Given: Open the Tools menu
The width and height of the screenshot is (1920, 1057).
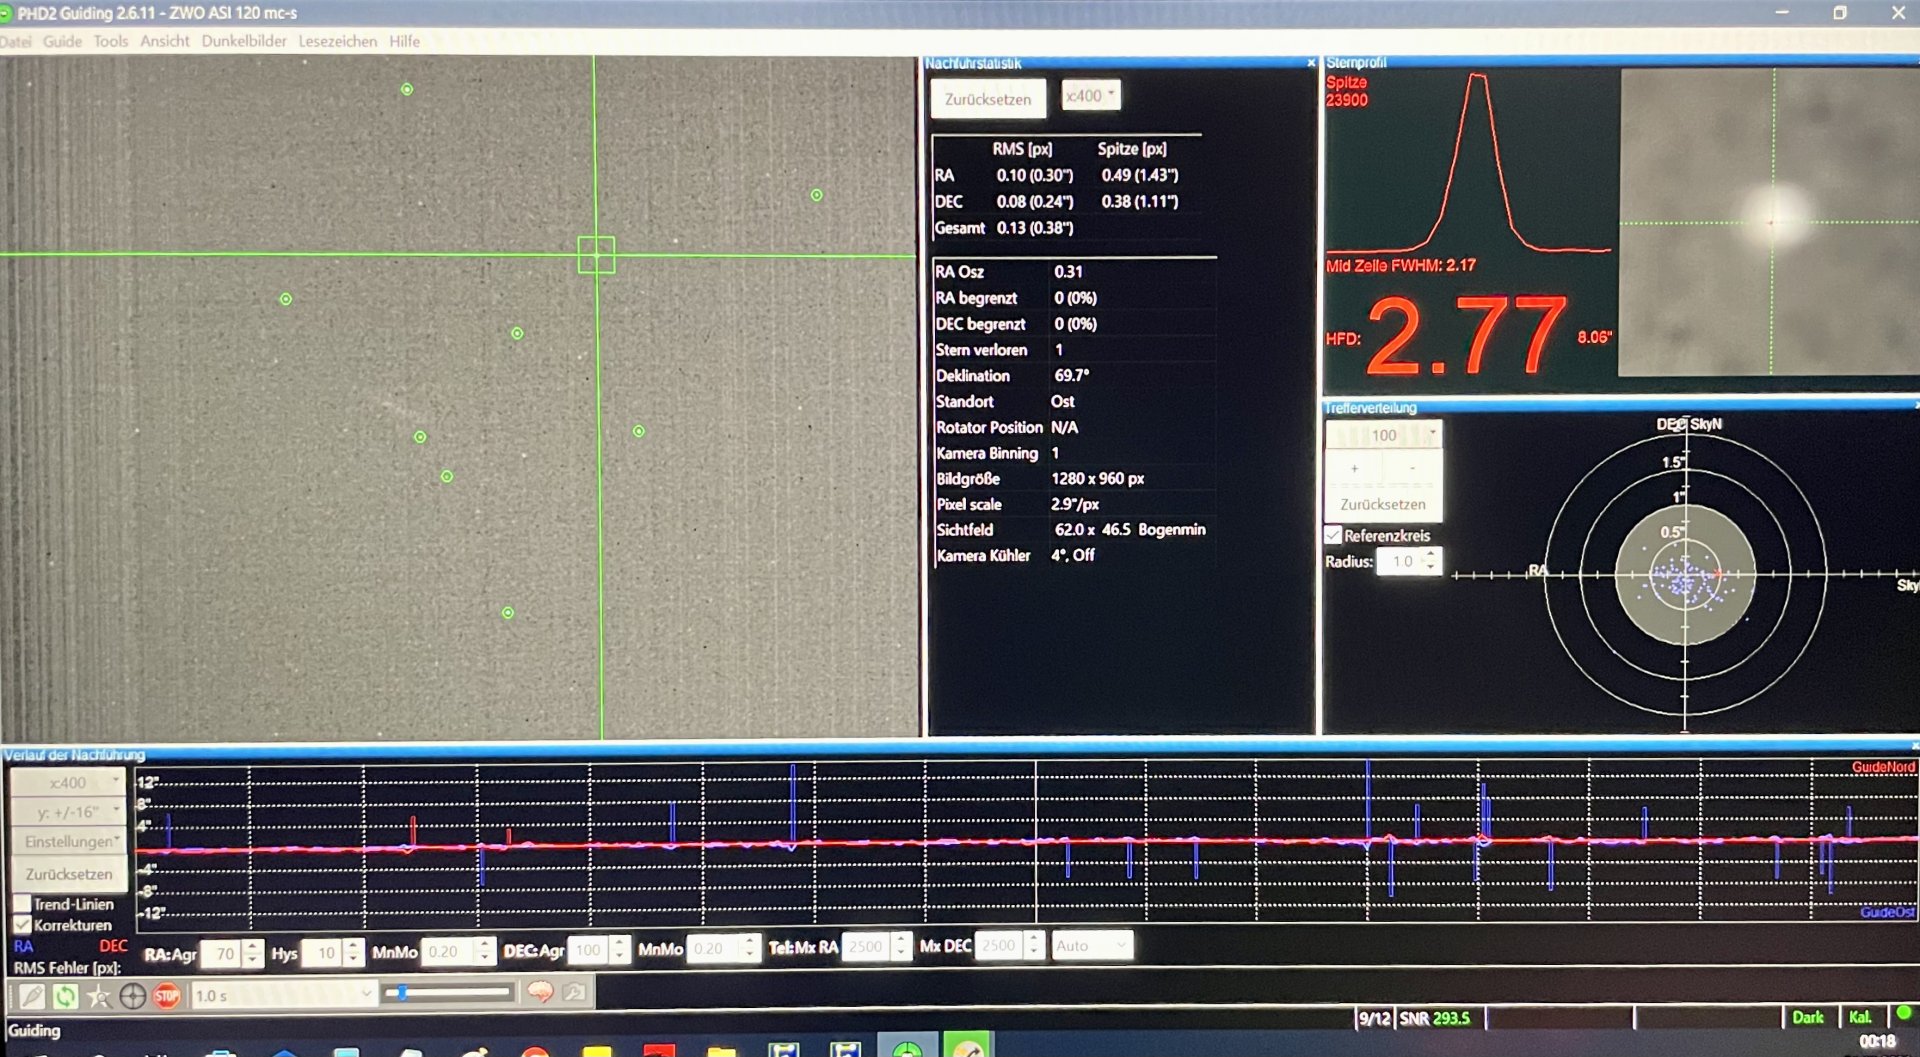Looking at the screenshot, I should pos(111,41).
